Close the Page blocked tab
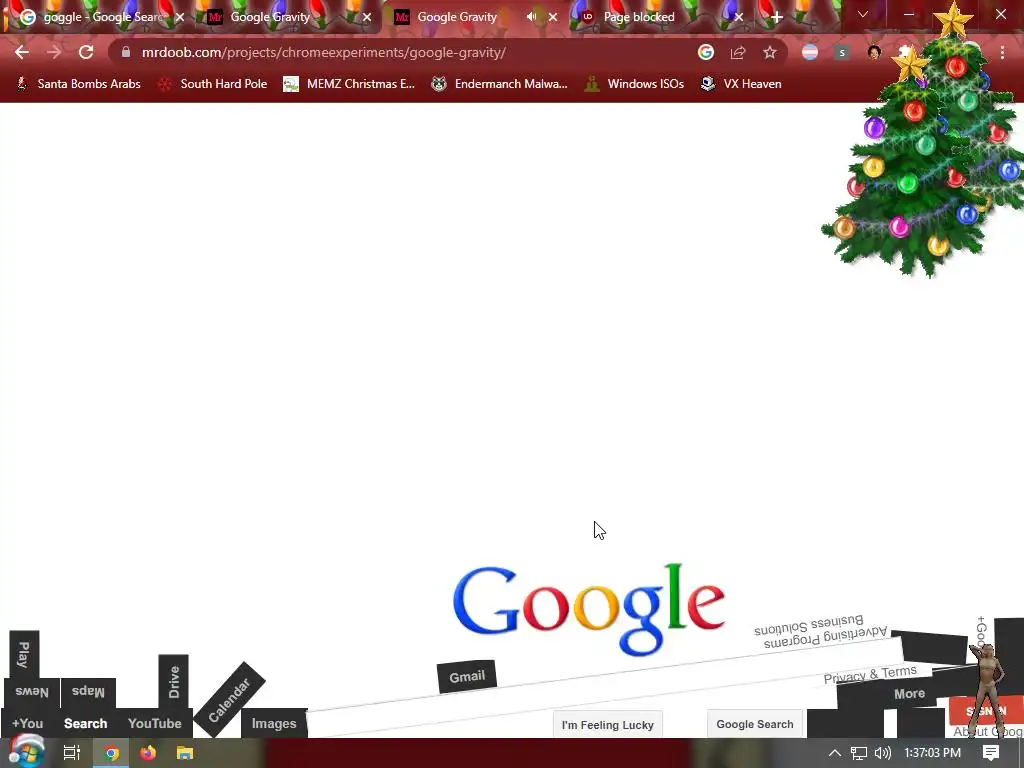This screenshot has height=768, width=1024. pos(739,17)
